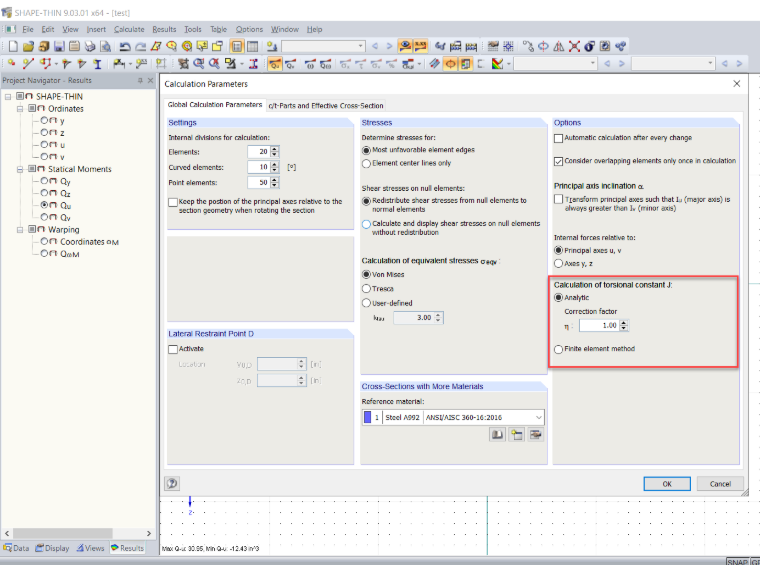Click the new Node tool icon
The image size is (760, 570).
tap(12, 63)
